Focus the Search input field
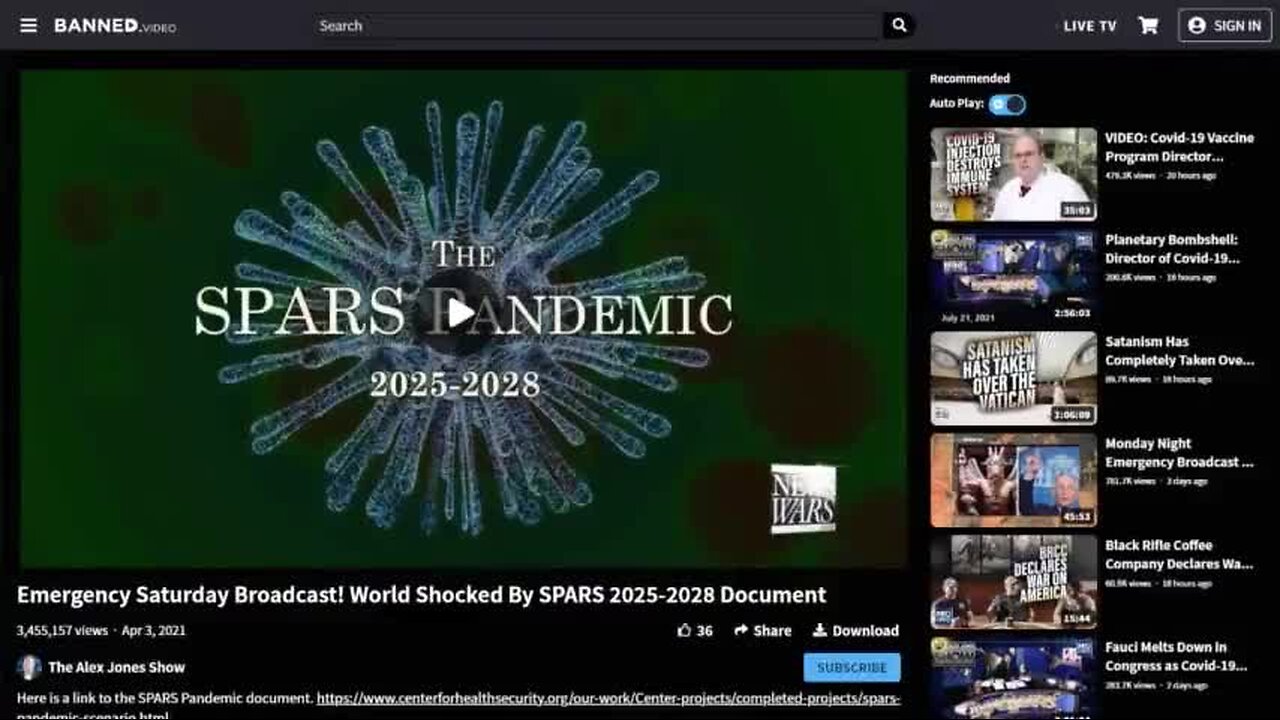 tap(597, 26)
